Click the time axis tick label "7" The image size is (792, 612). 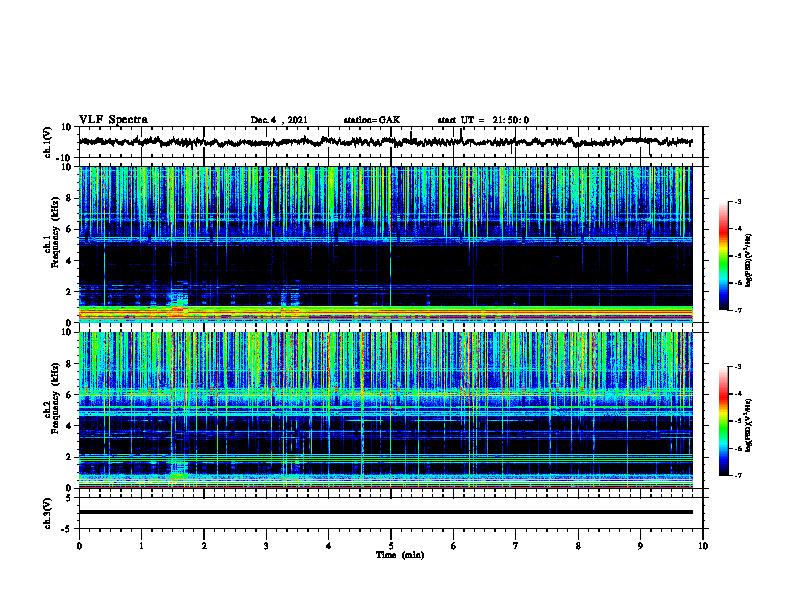(x=516, y=546)
